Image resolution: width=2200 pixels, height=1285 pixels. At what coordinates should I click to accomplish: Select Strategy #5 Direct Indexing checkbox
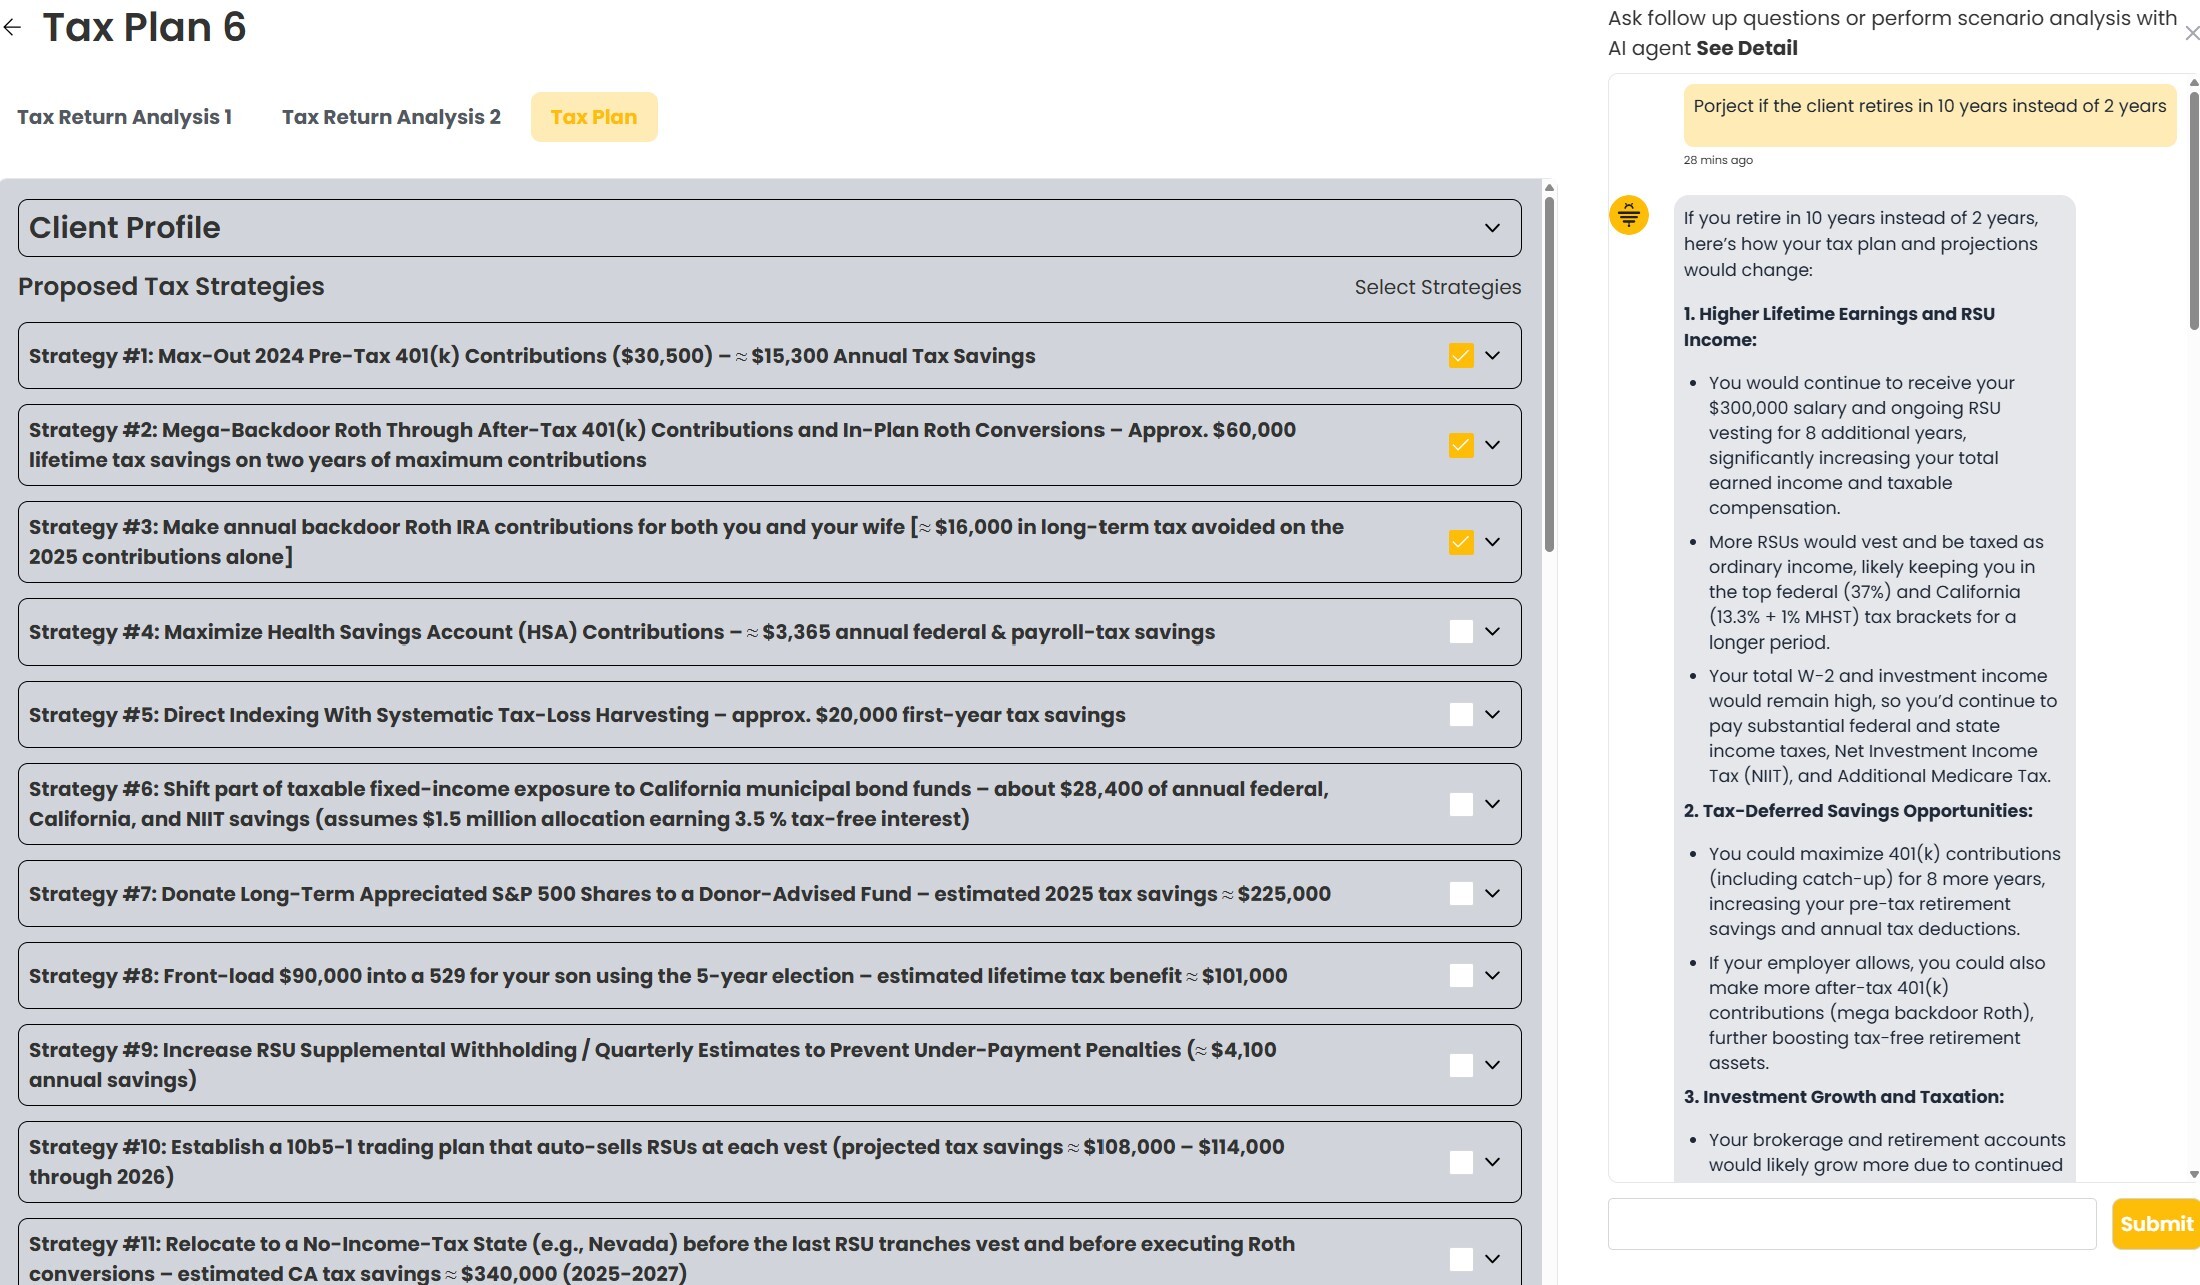pos(1461,715)
